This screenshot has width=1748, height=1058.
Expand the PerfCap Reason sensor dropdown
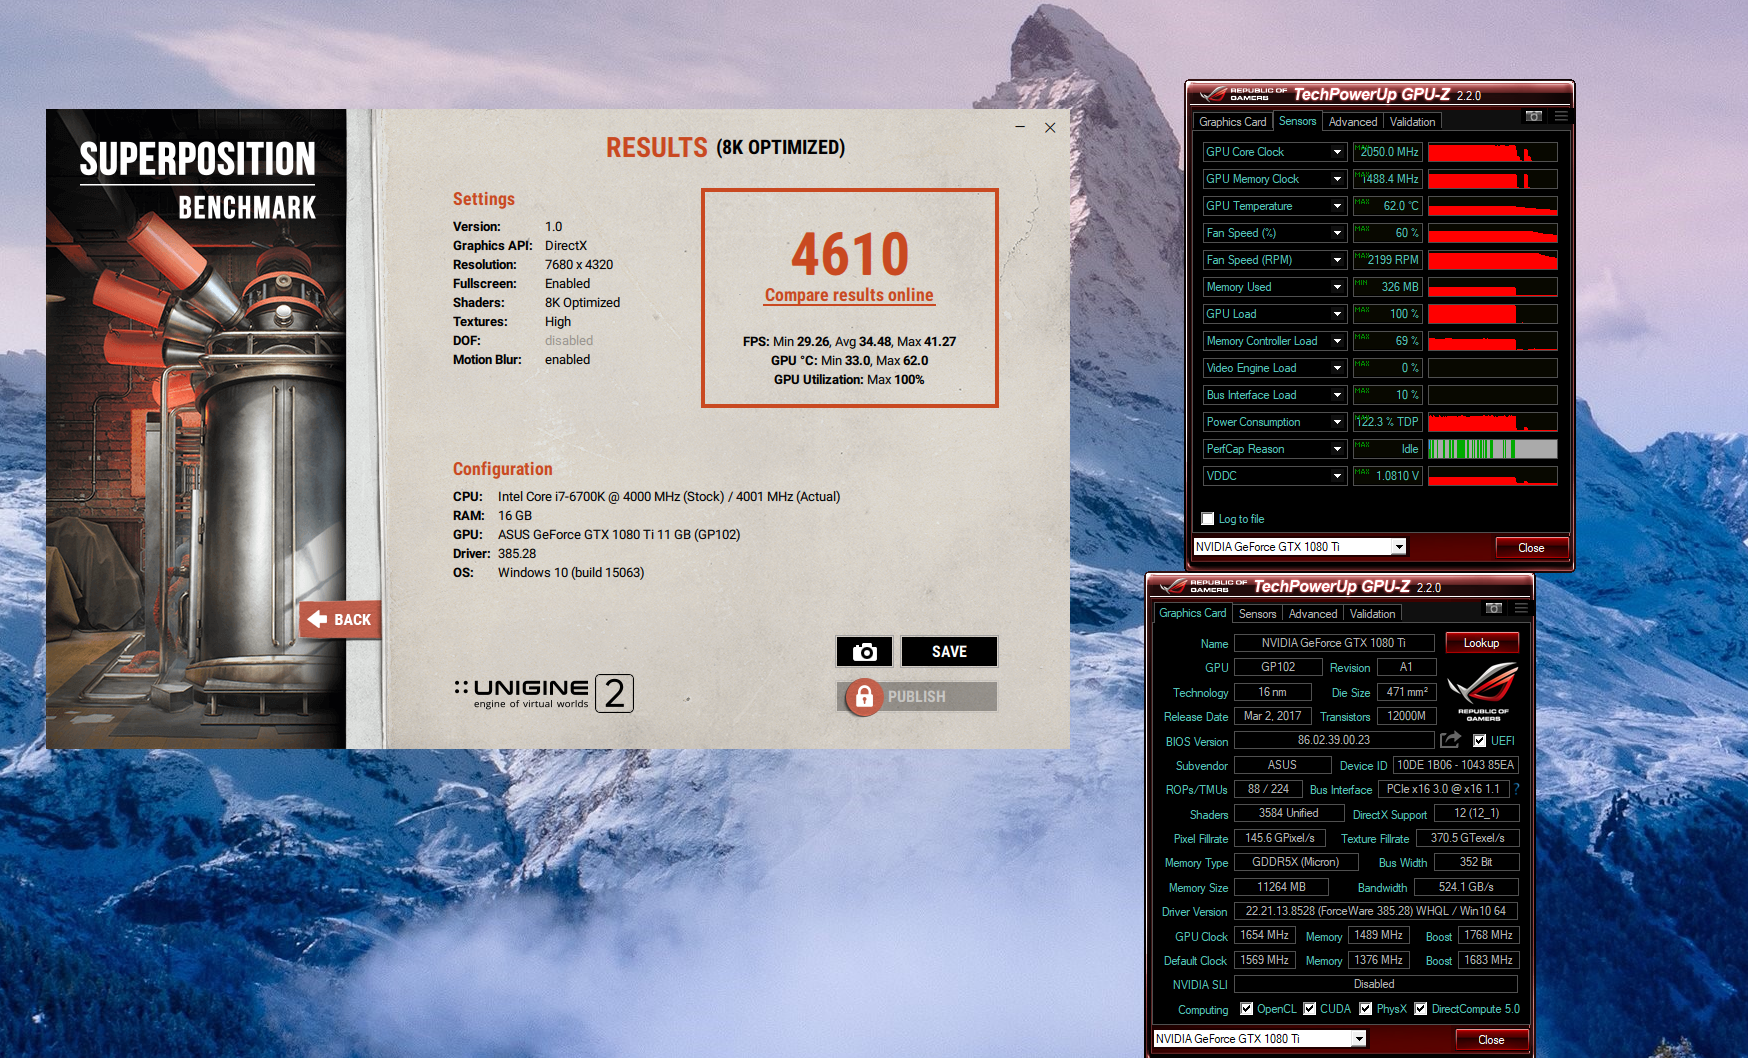1337,449
